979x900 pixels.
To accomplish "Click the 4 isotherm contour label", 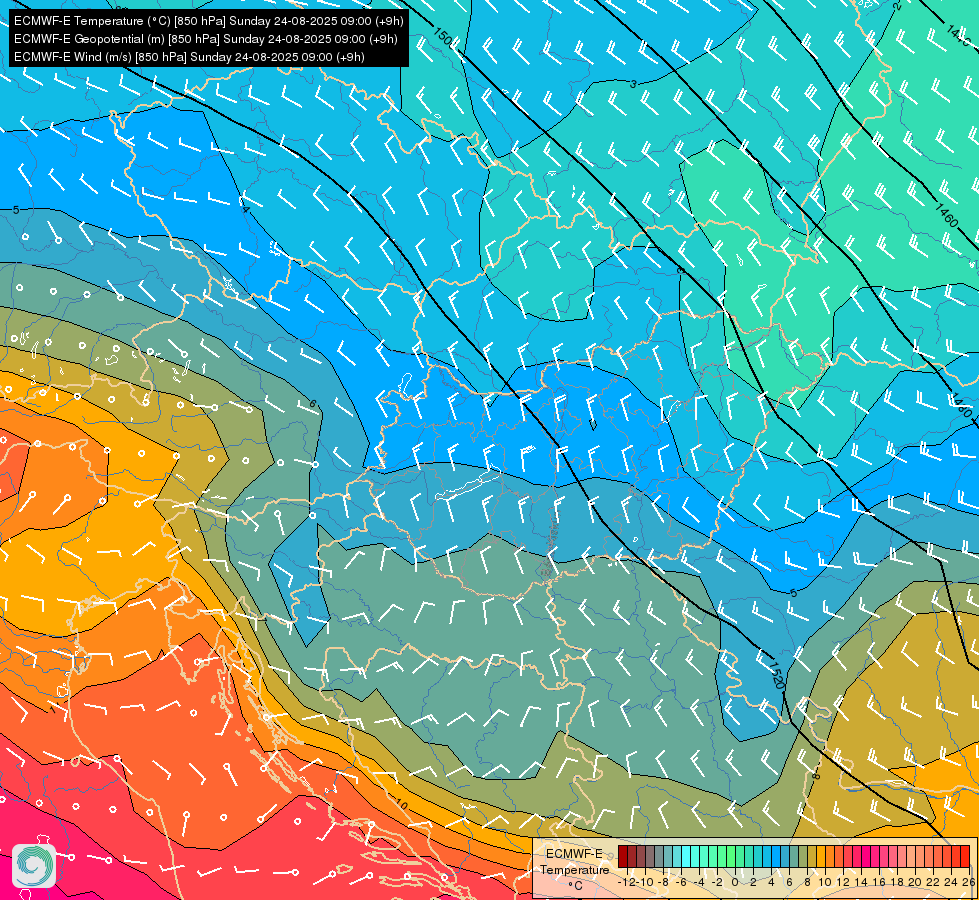I will [245, 209].
